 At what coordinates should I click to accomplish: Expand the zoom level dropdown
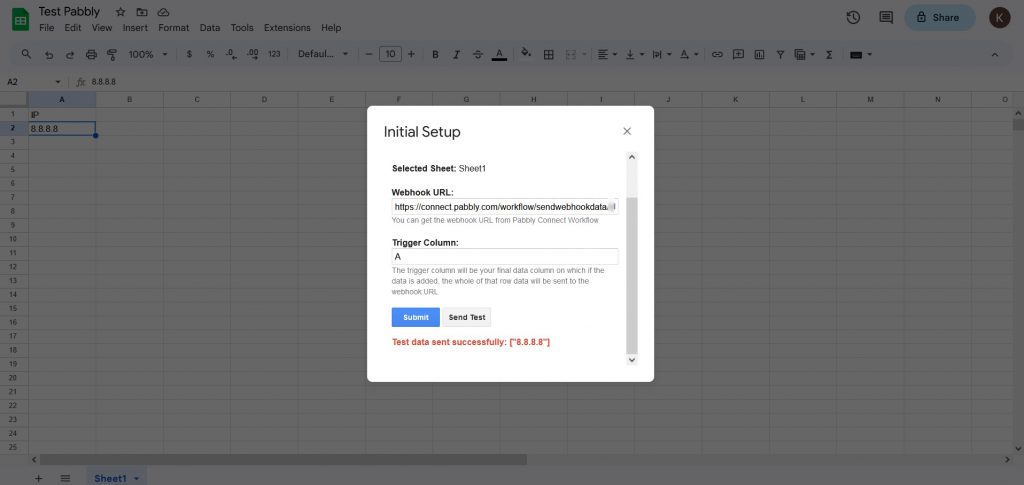tap(147, 54)
